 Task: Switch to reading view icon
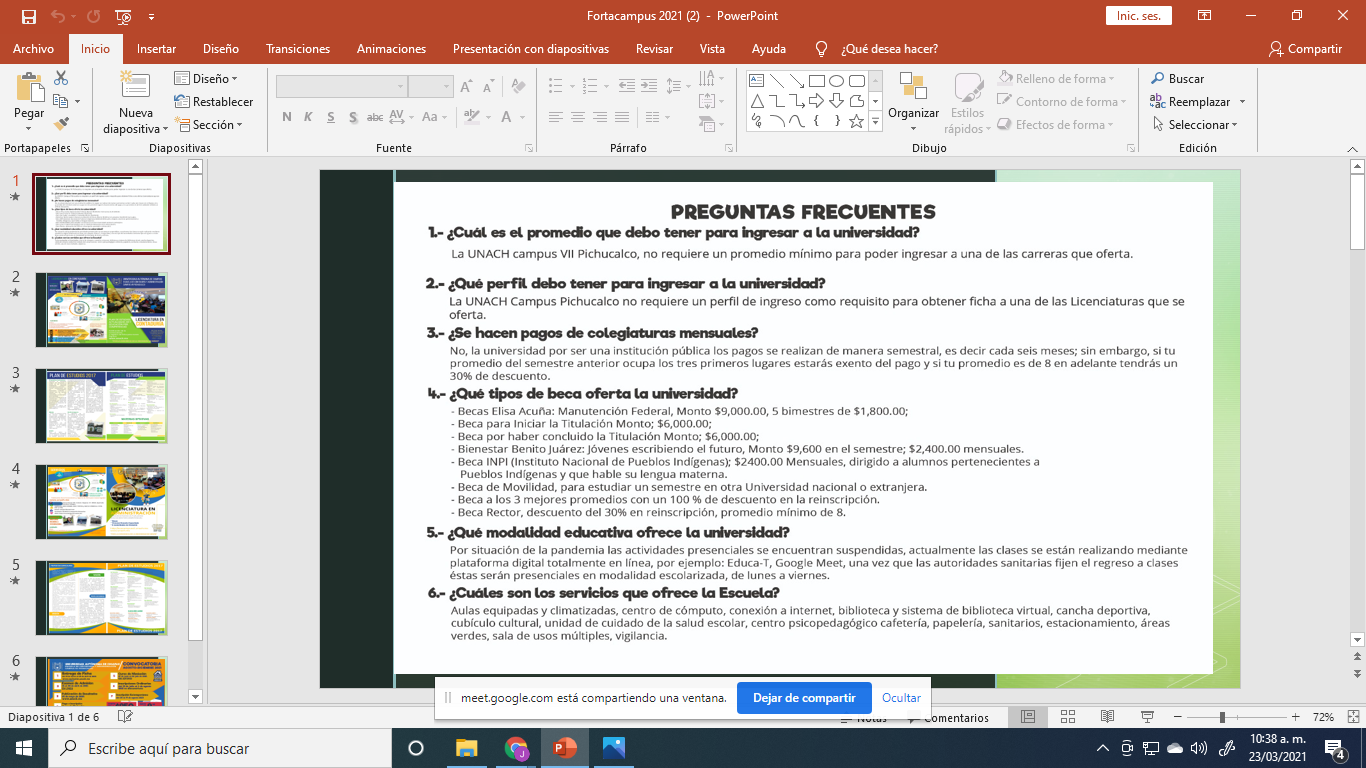(1107, 717)
